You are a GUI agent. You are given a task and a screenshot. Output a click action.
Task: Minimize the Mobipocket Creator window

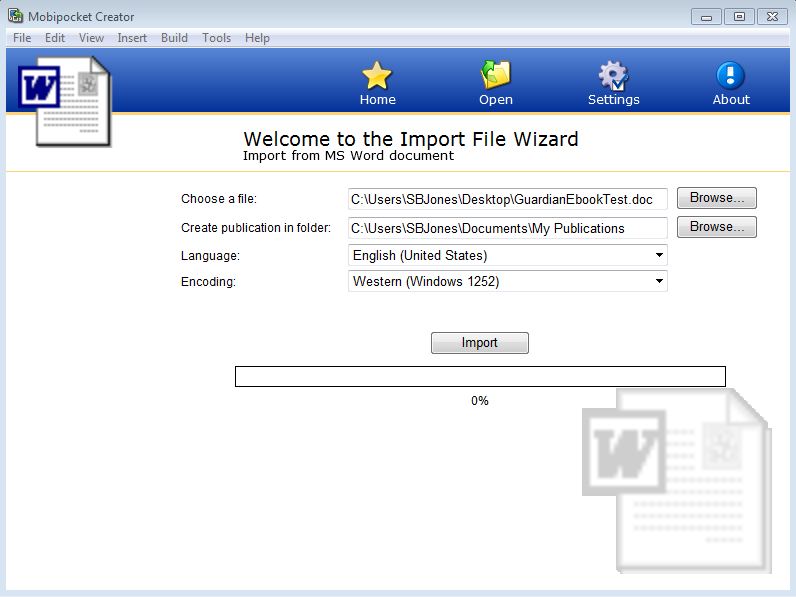706,17
